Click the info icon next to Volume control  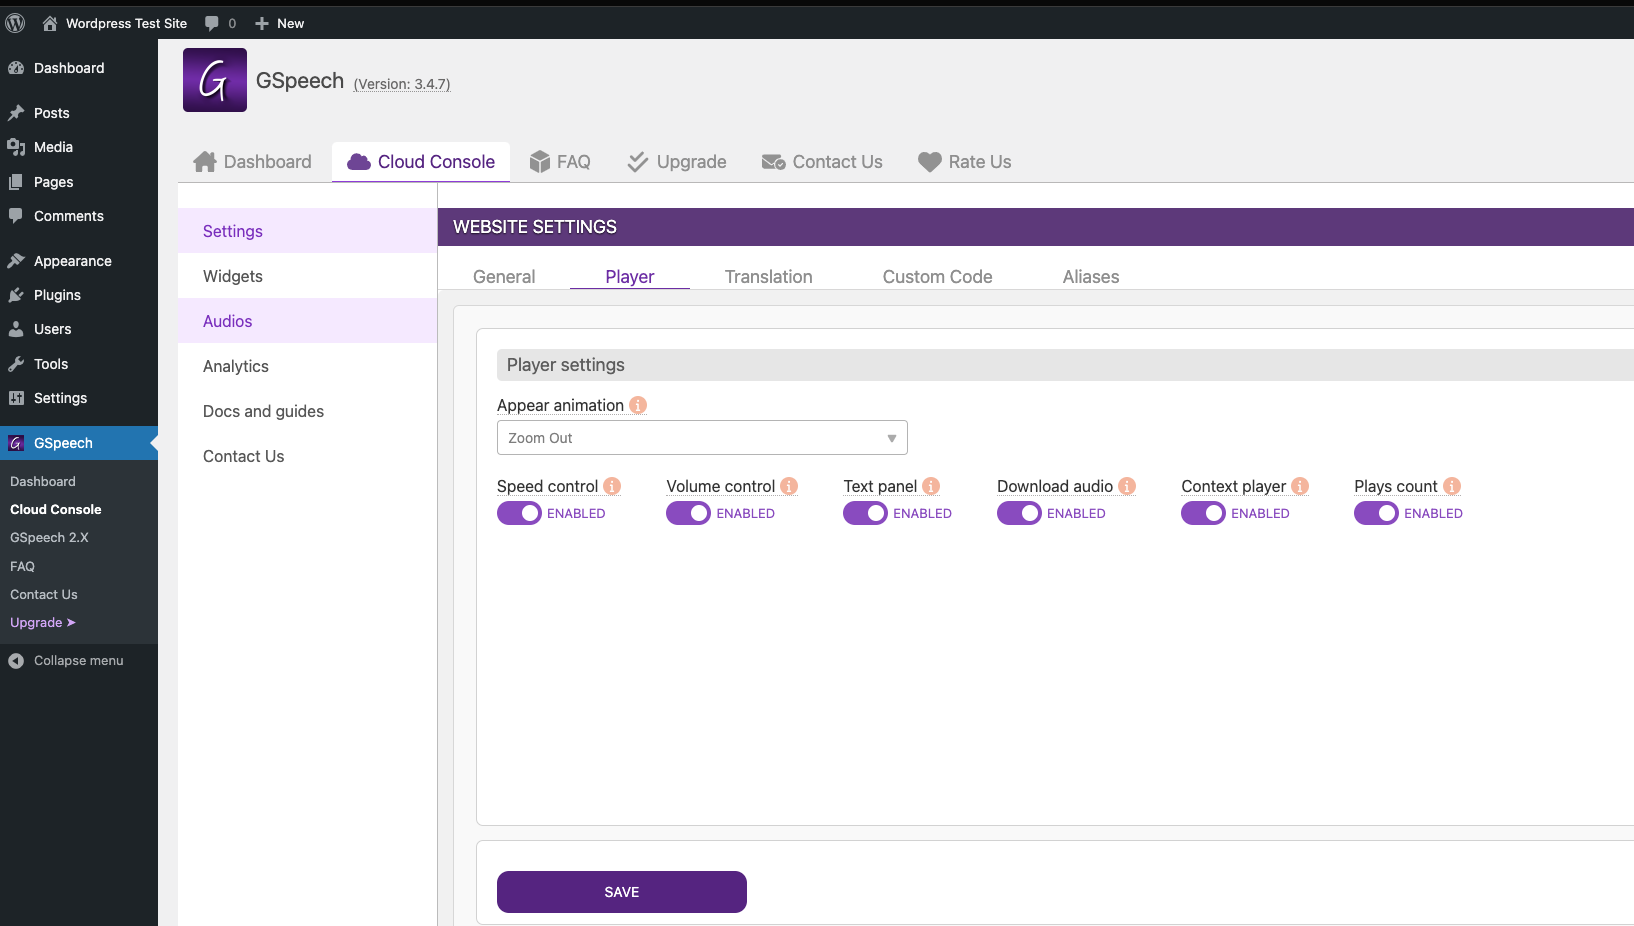point(789,486)
